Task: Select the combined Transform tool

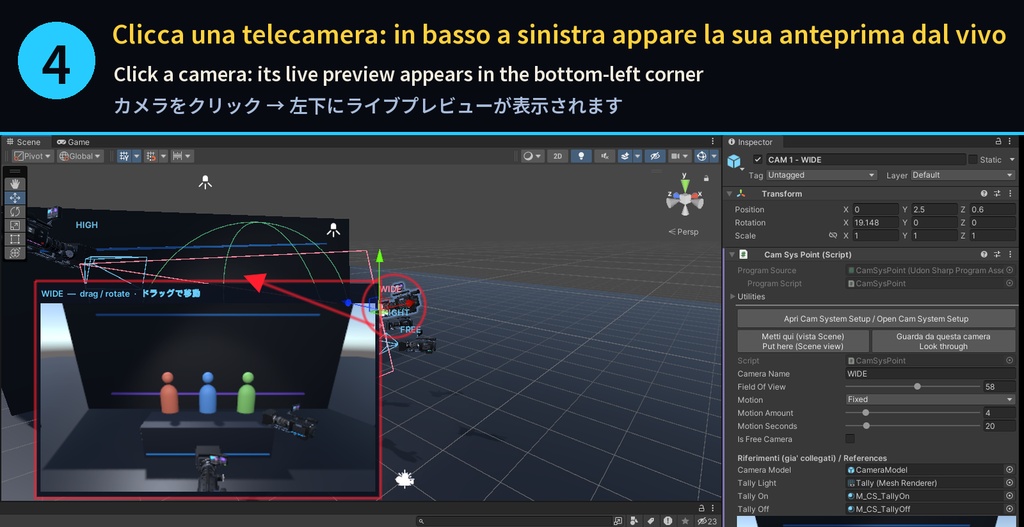Action: point(14,253)
